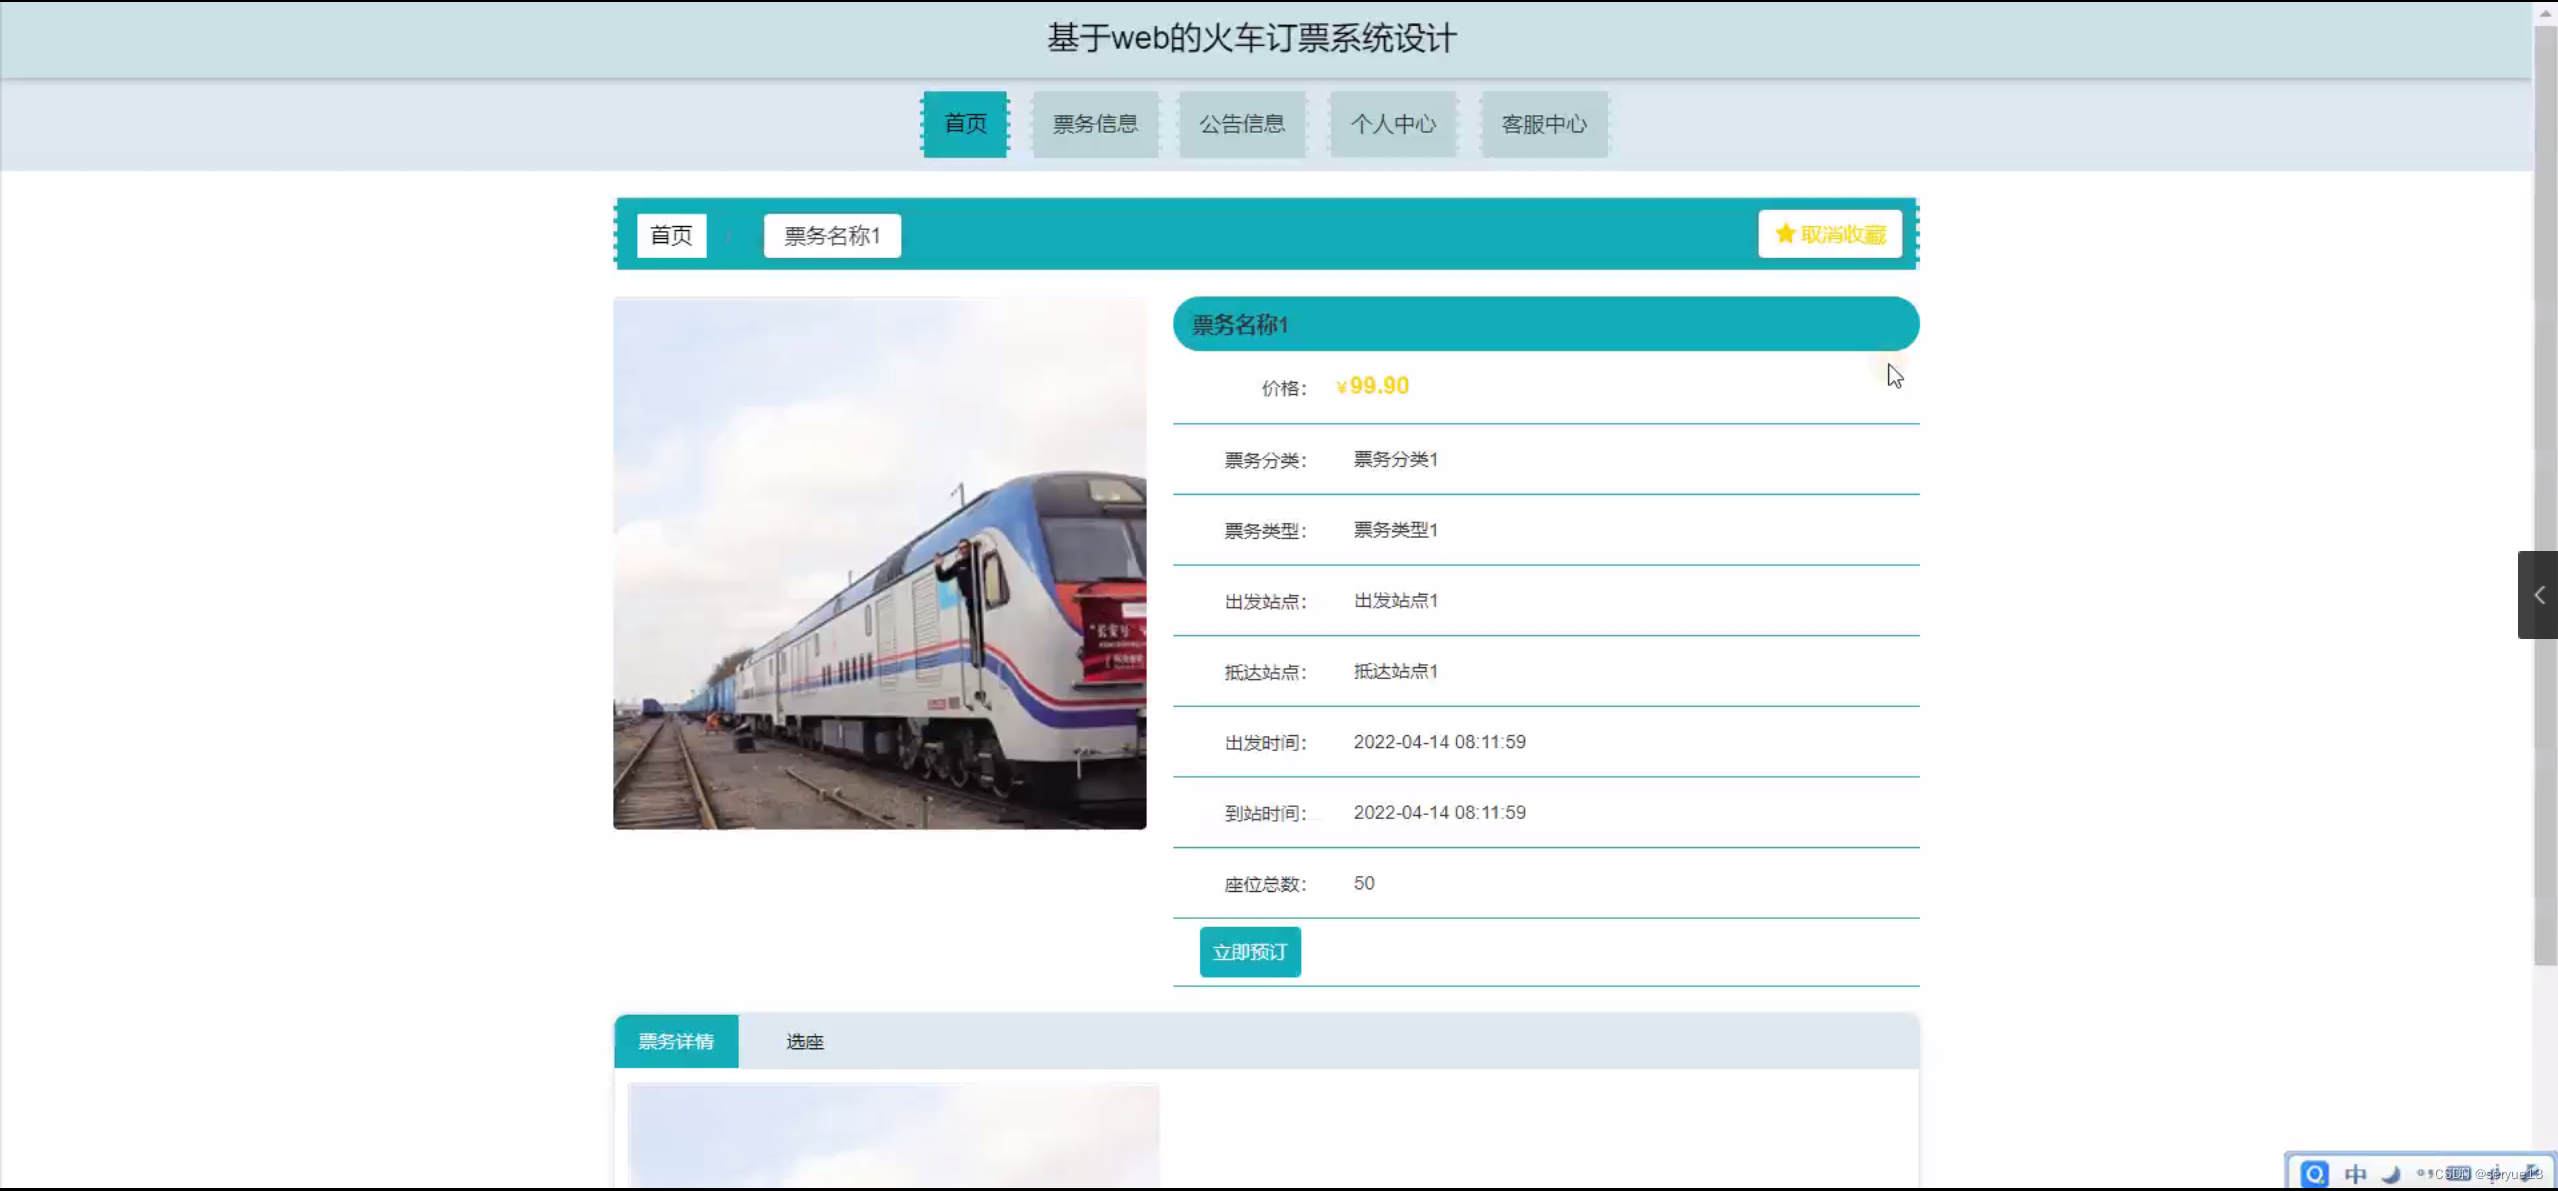Toggle the 中 Chinese input mode icon
Screen dimensions: 2558x1191
pyautogui.click(x=2355, y=1173)
